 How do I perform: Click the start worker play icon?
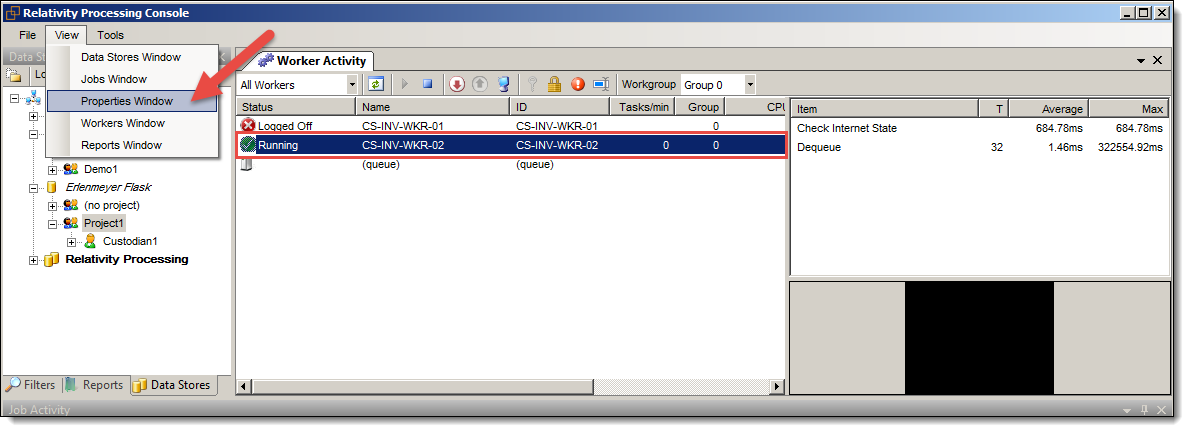(404, 84)
